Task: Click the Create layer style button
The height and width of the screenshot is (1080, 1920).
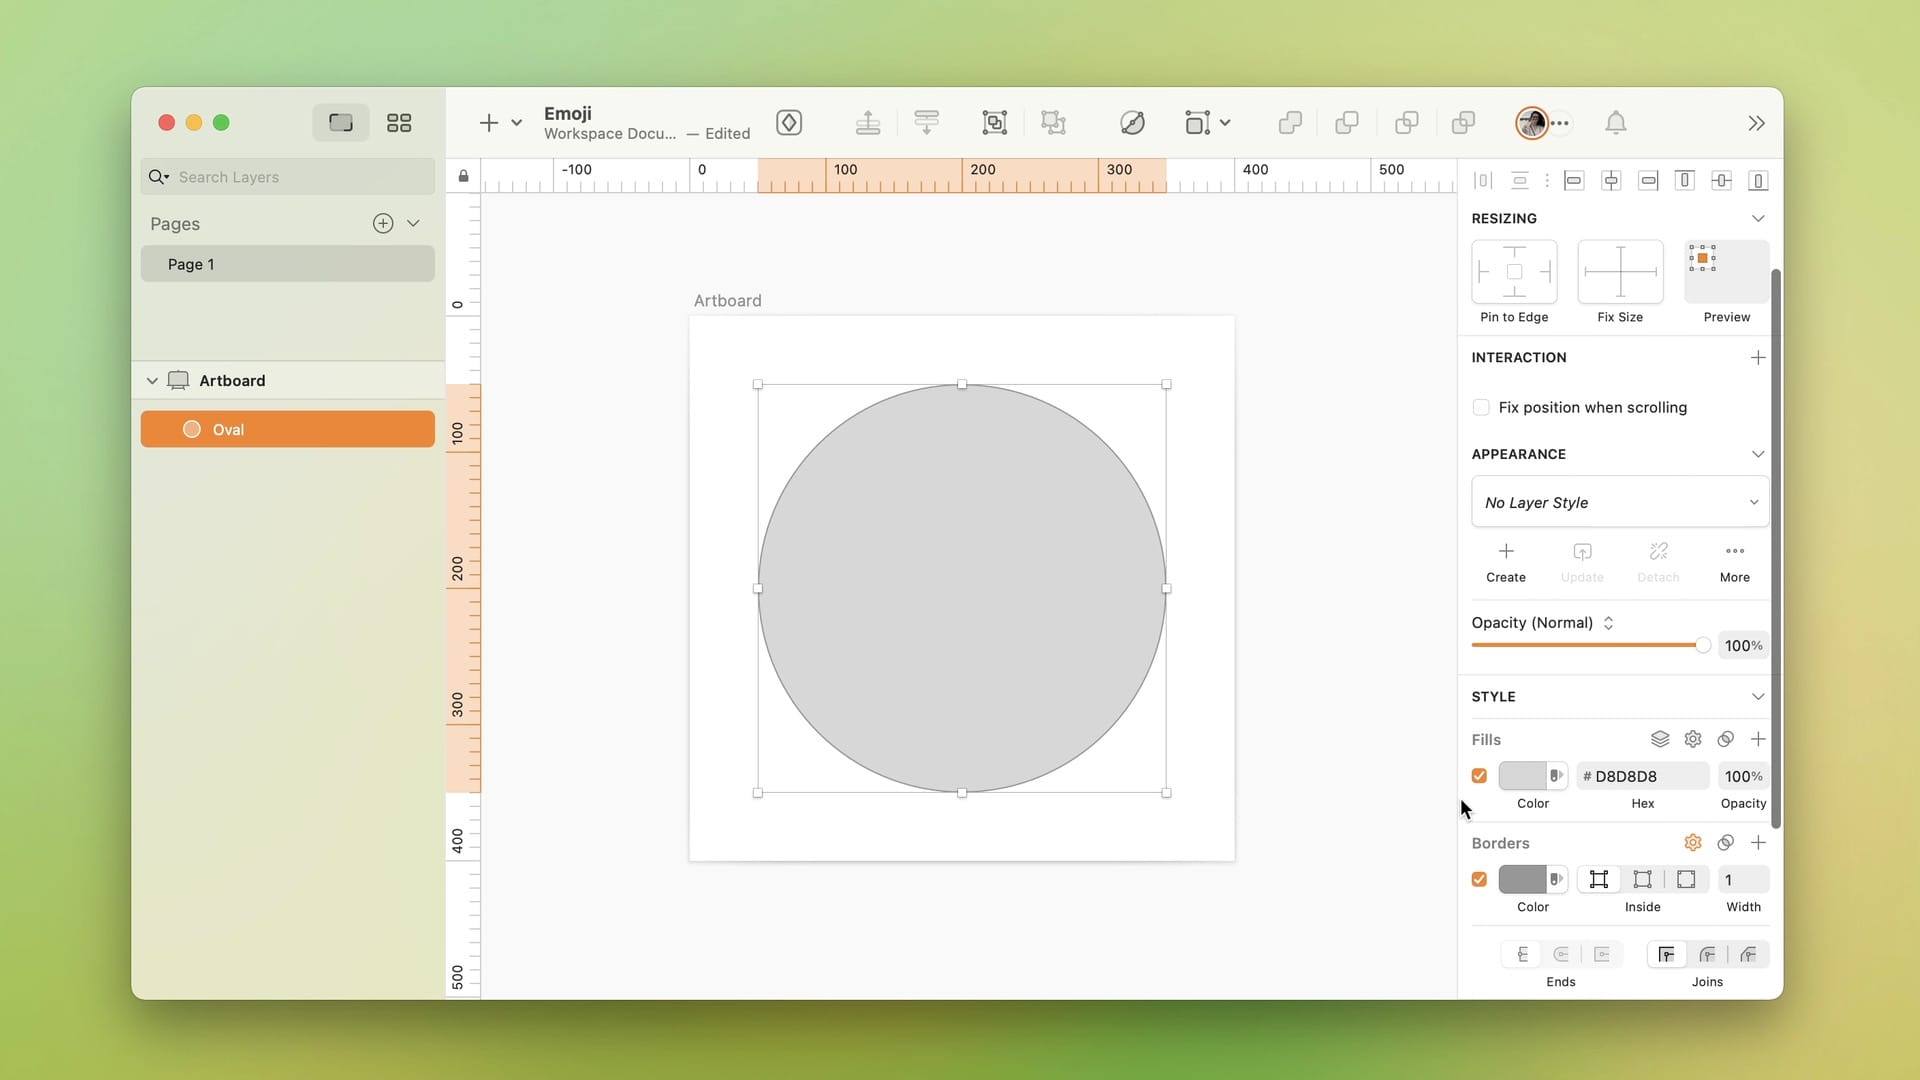Action: [x=1506, y=562]
